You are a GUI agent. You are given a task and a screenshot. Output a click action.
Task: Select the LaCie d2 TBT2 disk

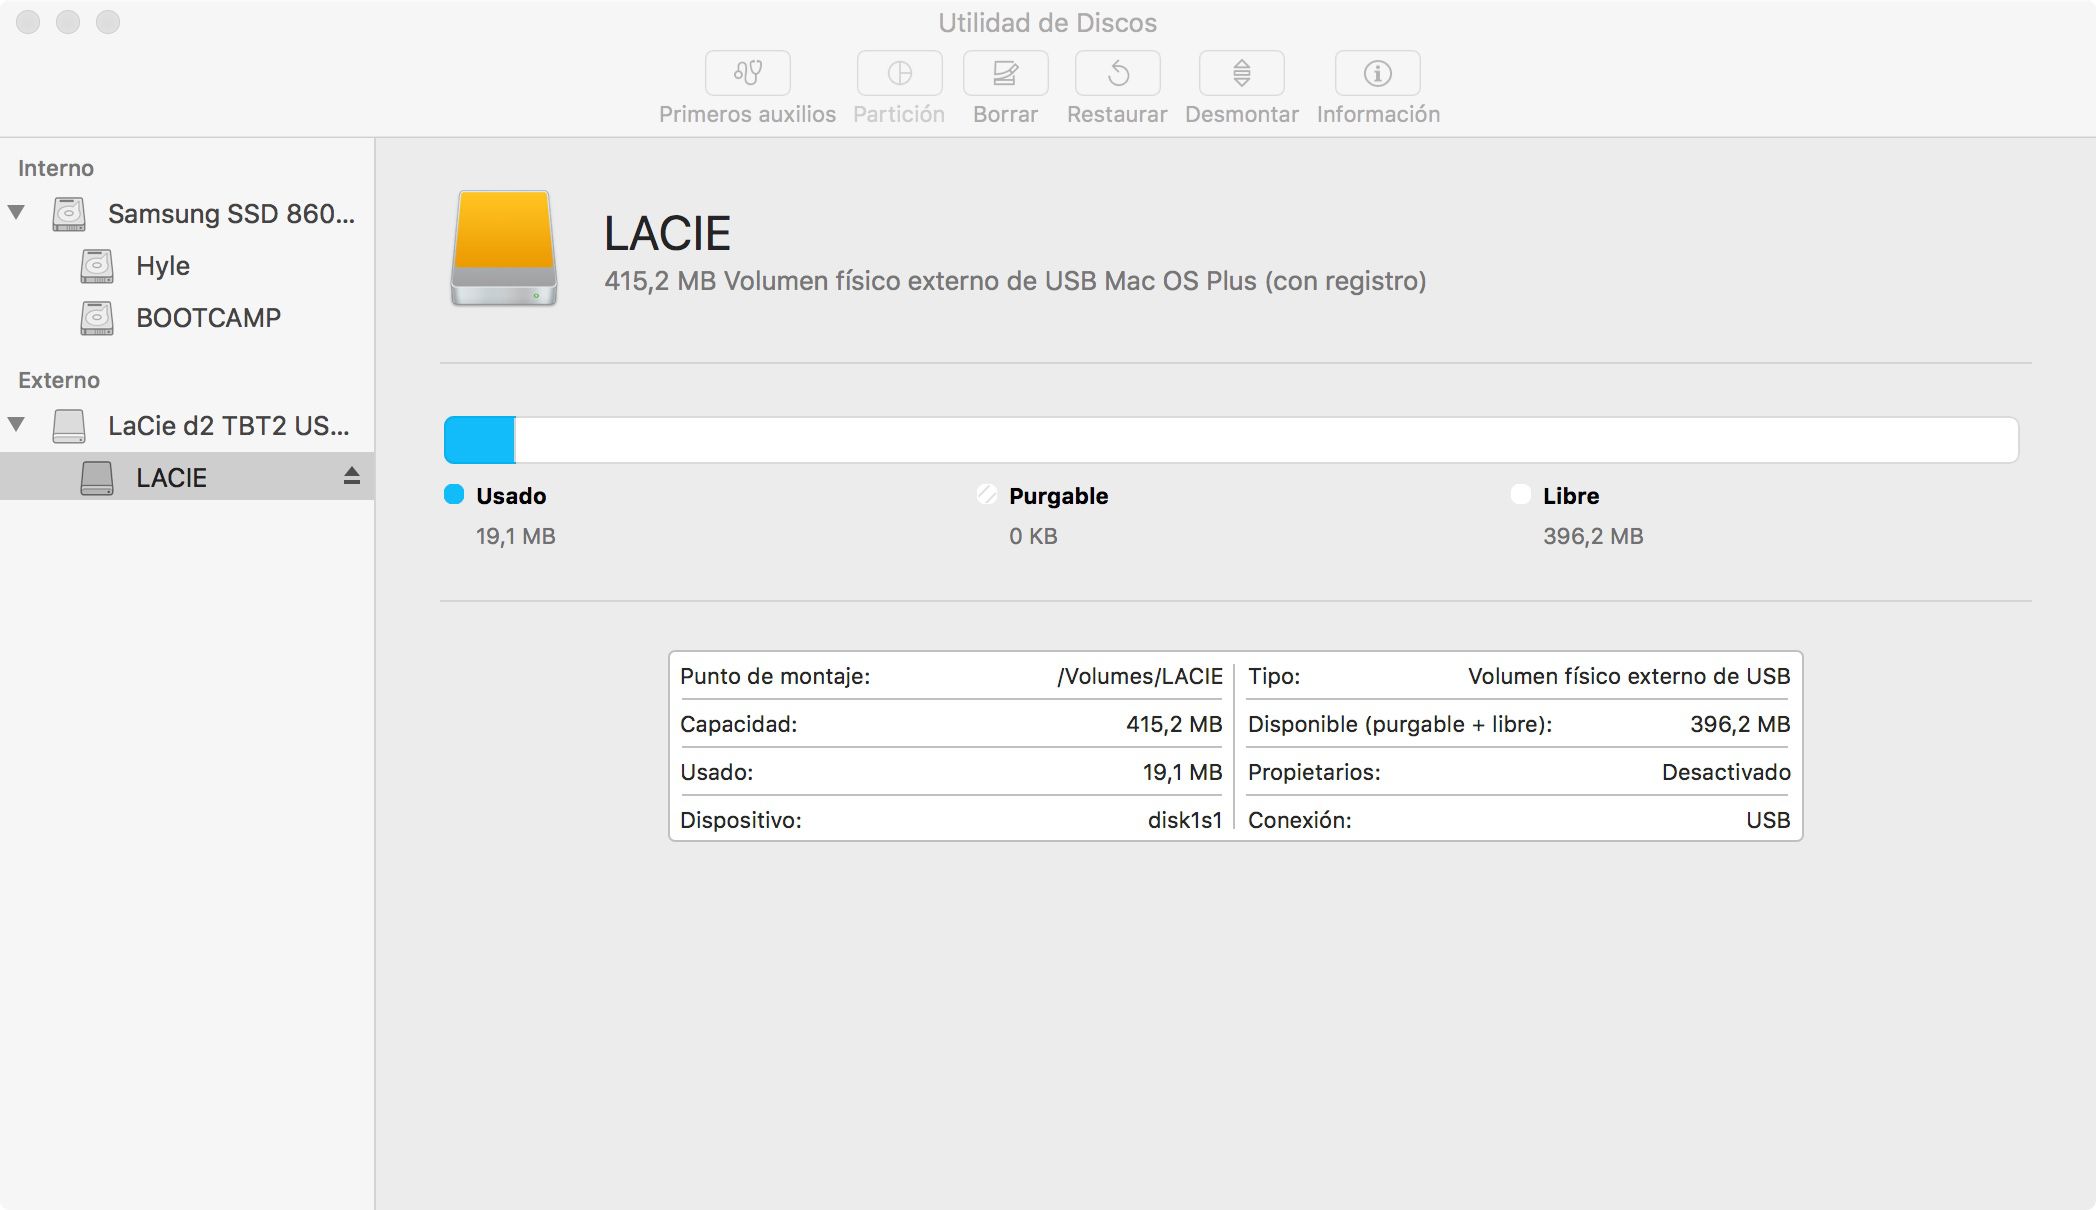click(x=187, y=426)
